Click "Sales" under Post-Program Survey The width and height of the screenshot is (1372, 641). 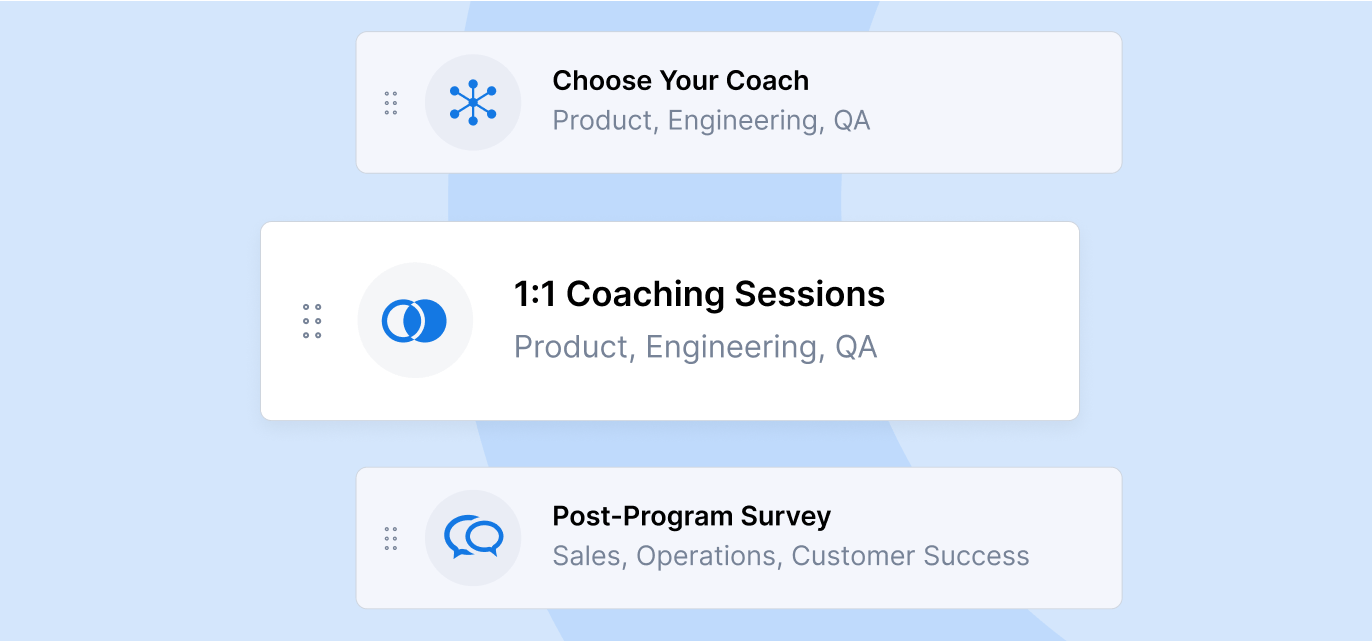pyautogui.click(x=588, y=556)
